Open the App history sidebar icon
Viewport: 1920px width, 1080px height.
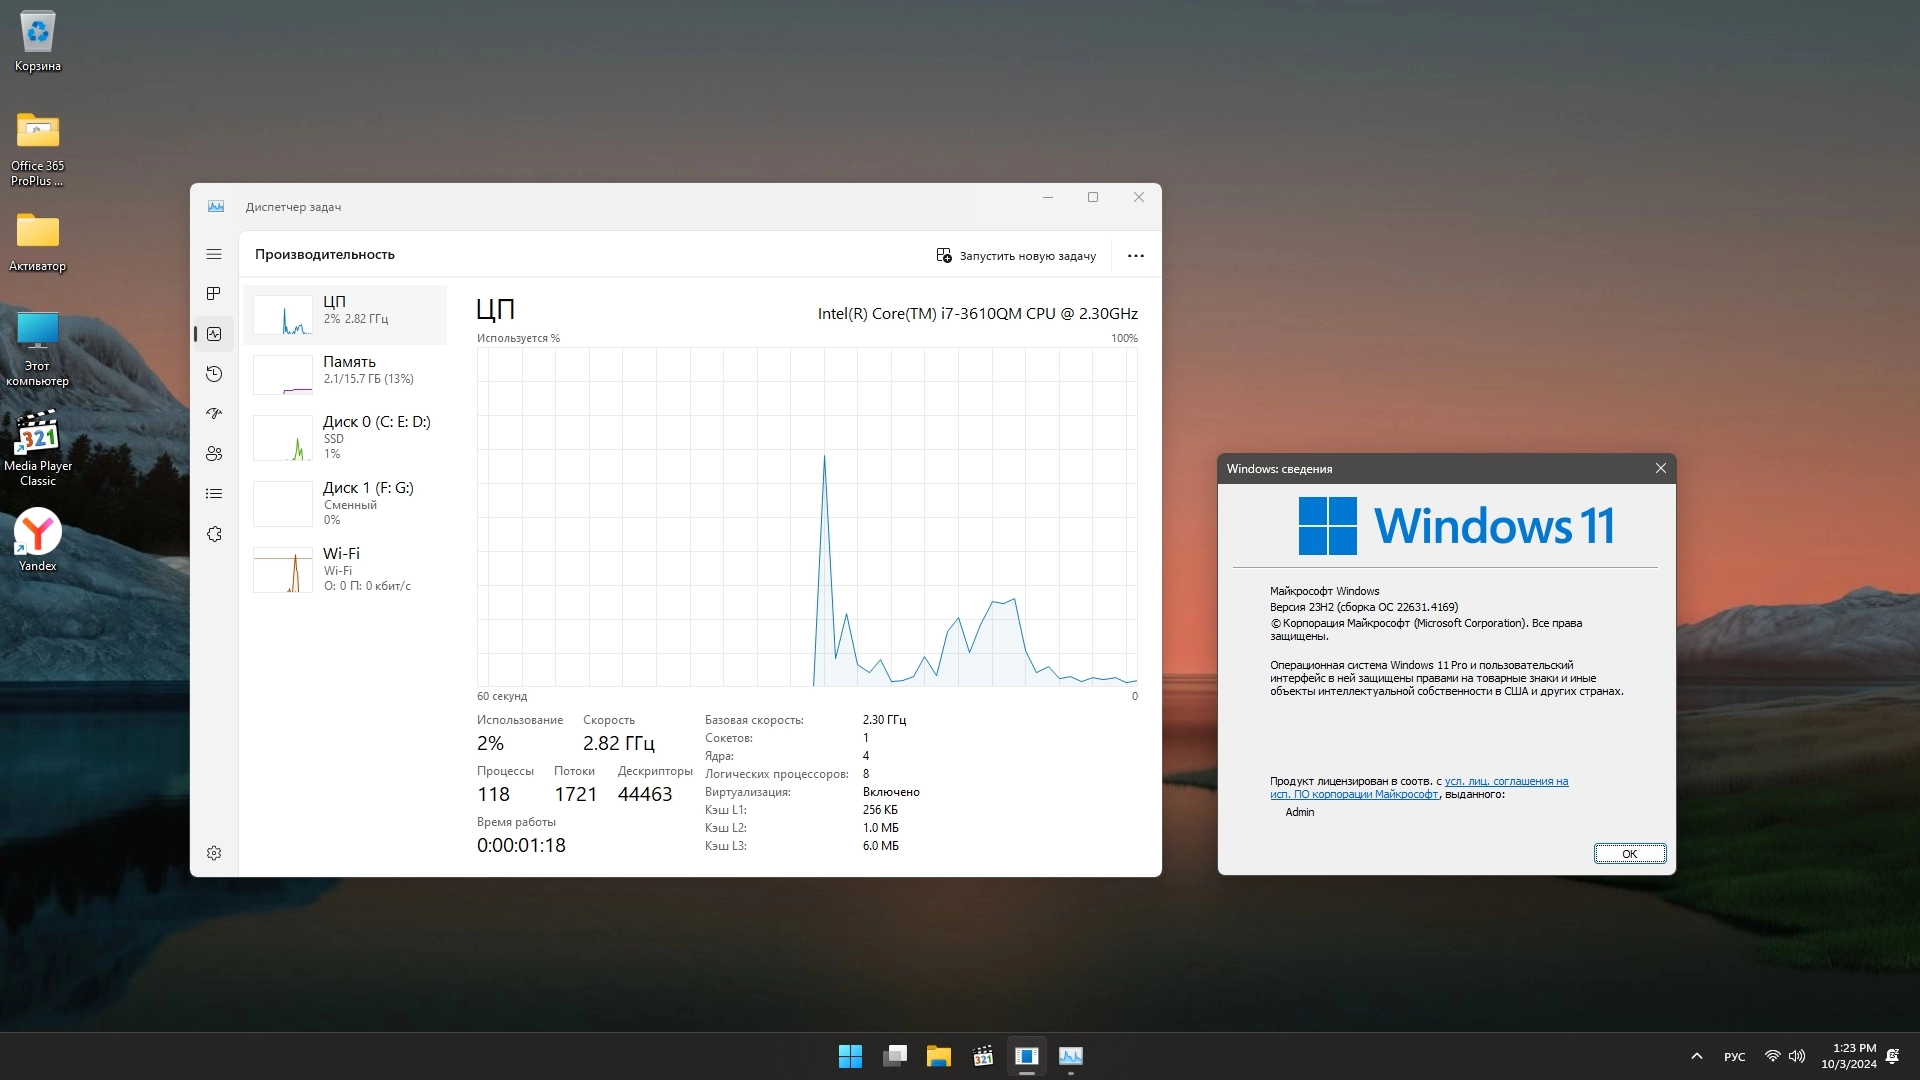point(214,374)
